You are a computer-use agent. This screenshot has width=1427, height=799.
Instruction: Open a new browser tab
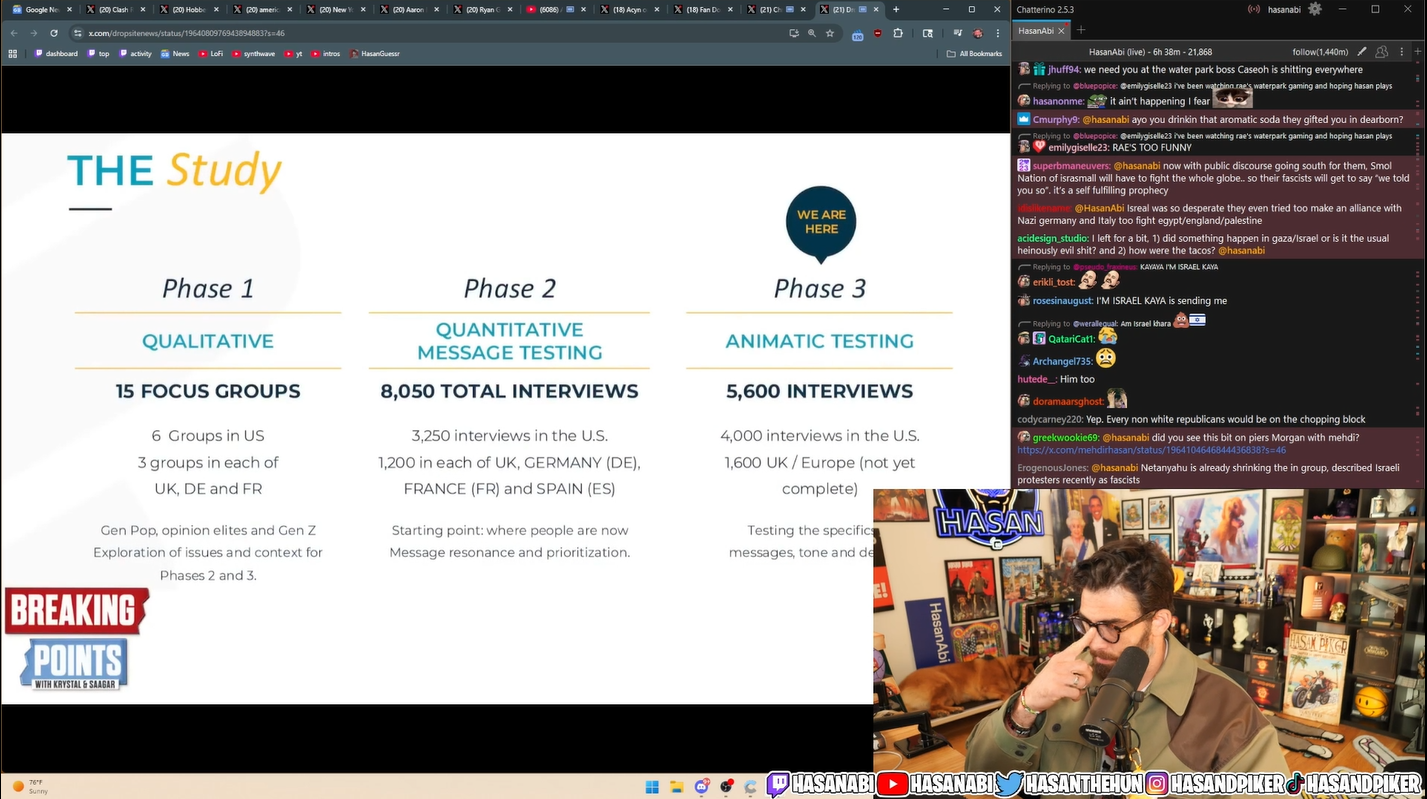coord(896,9)
